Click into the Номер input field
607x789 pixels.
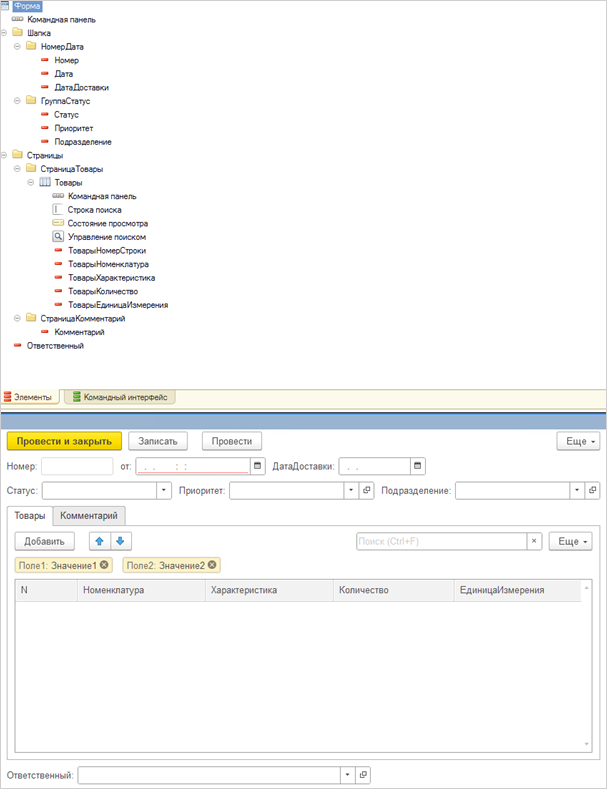(x=77, y=466)
